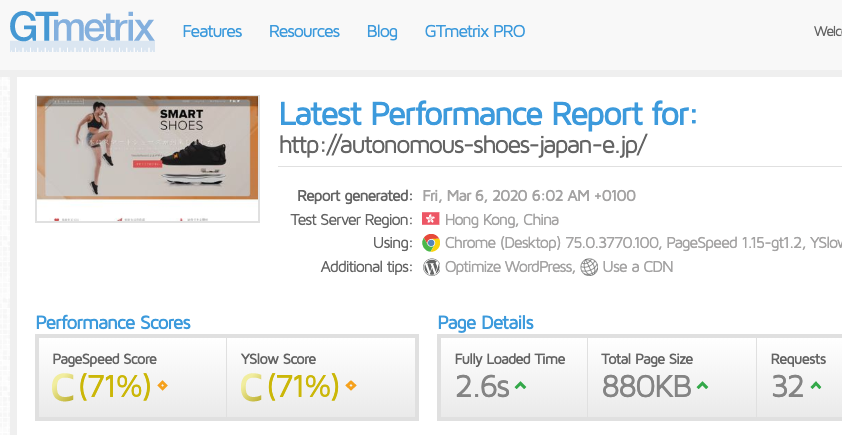
Task: Click green arrow next to 32 requests
Action: coord(816,385)
